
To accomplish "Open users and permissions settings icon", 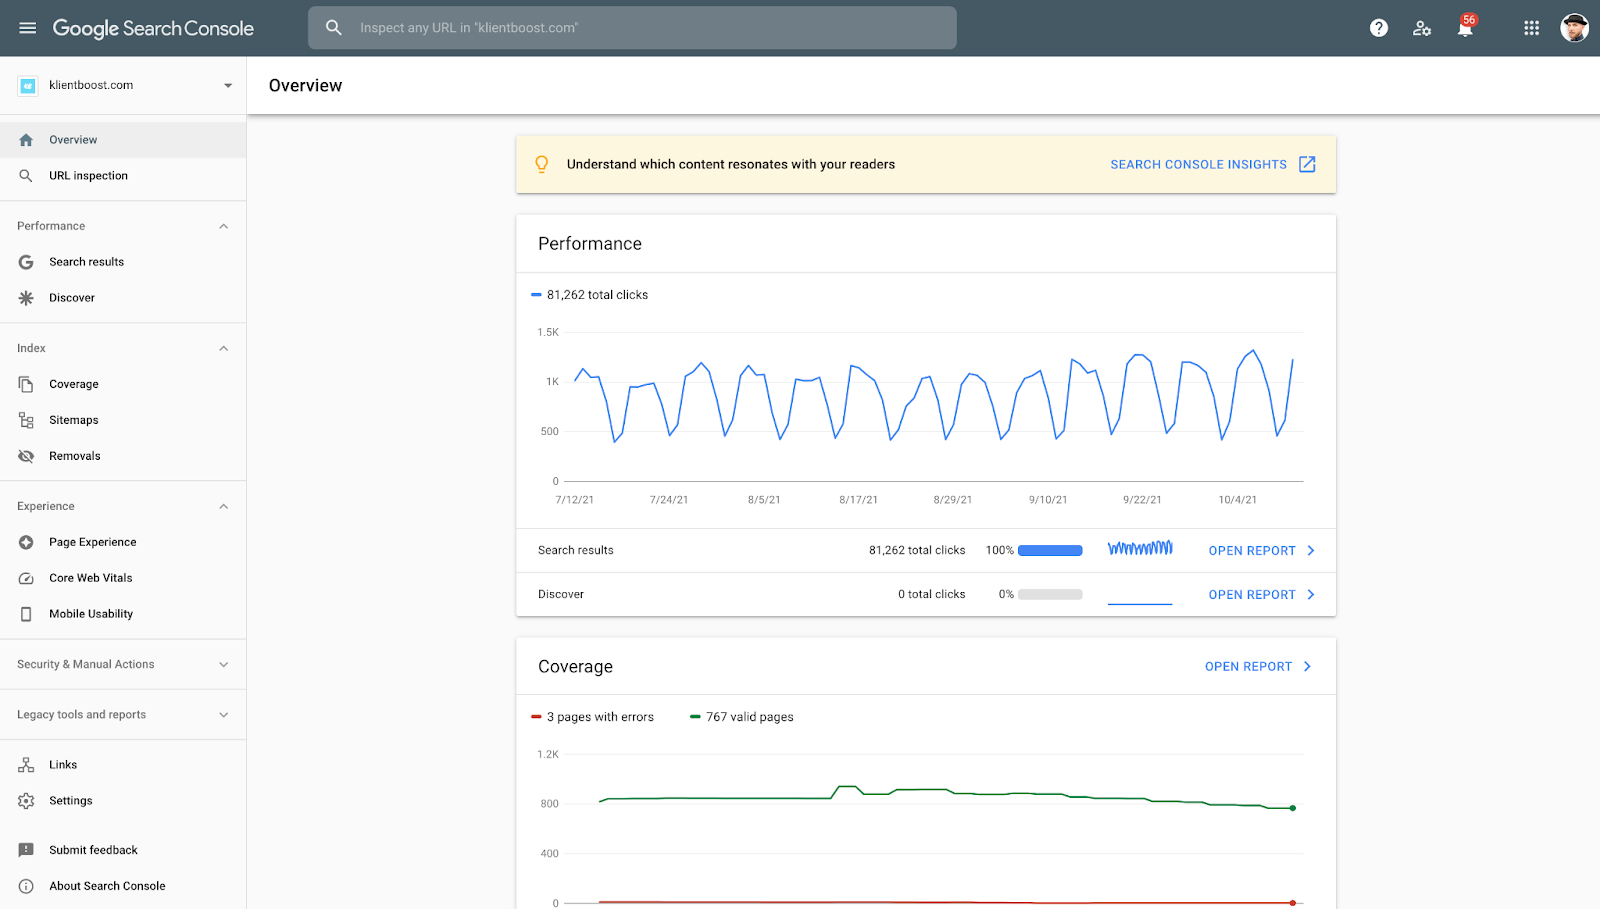I will click(x=1422, y=28).
